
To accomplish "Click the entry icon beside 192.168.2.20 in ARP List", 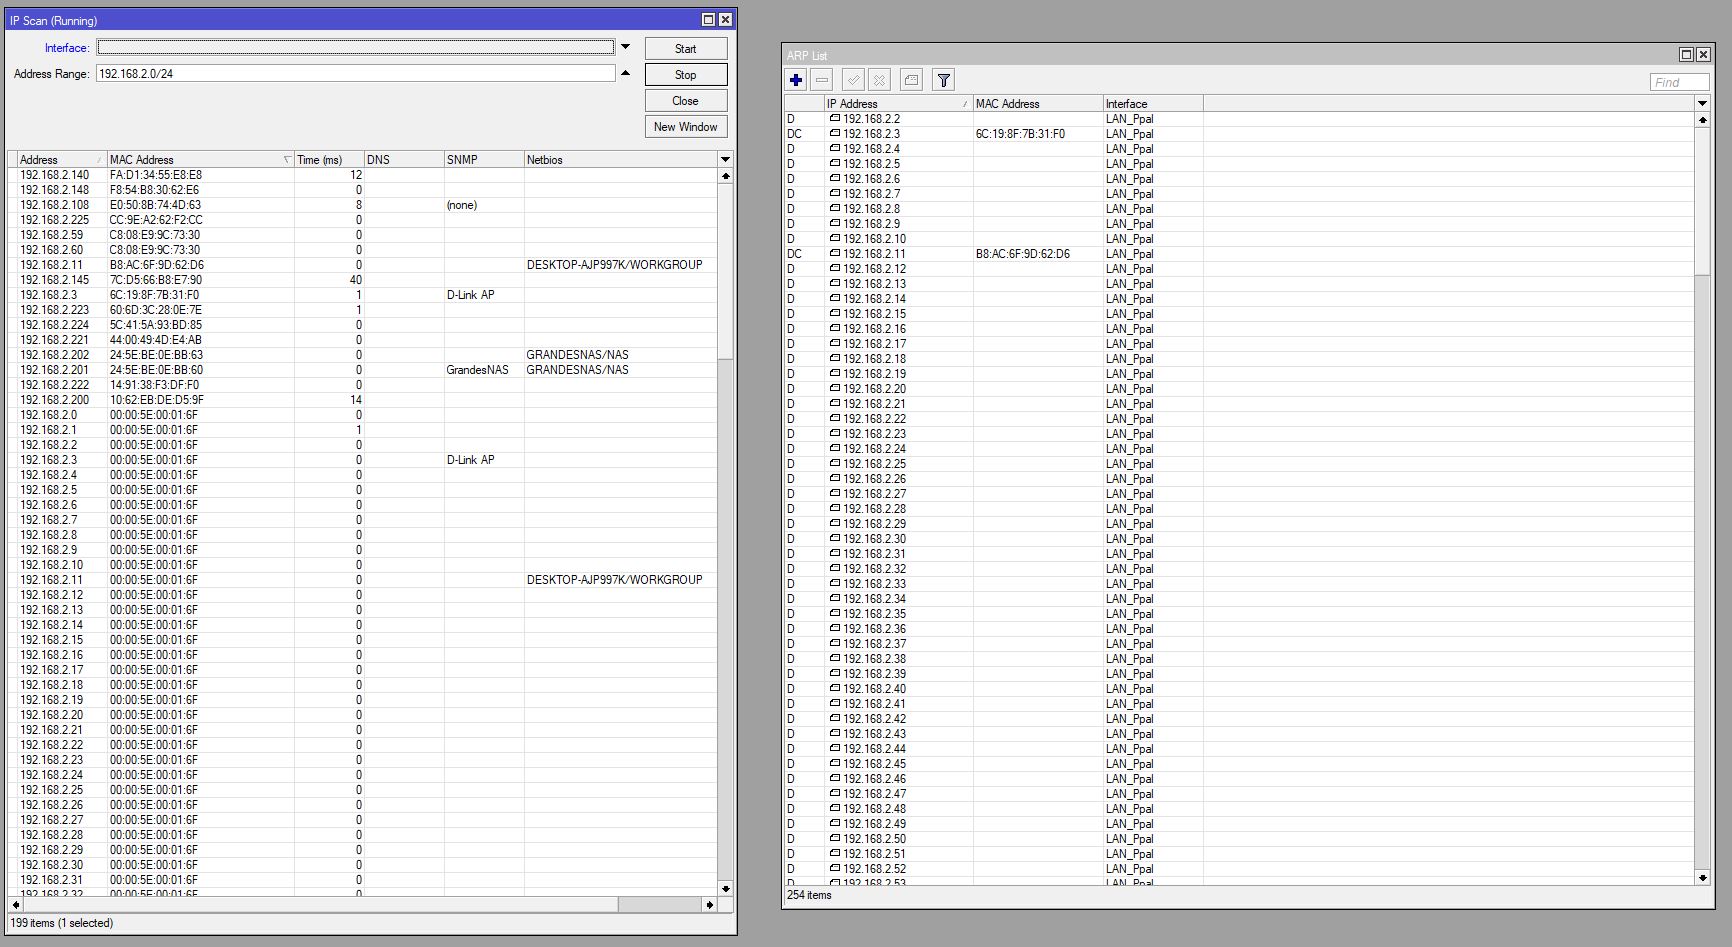I will click(x=834, y=389).
